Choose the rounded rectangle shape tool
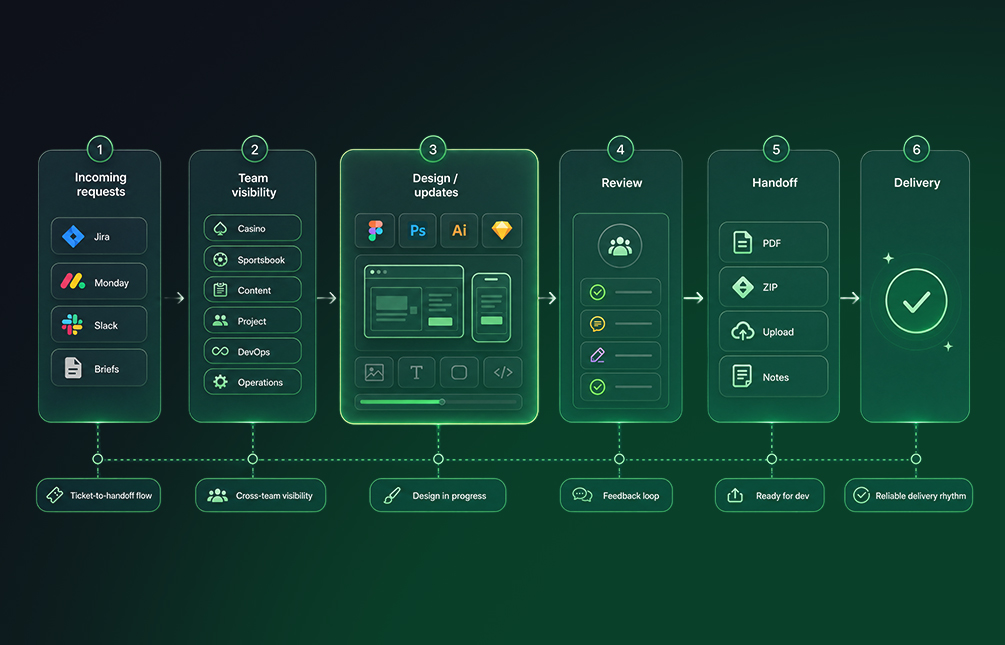This screenshot has height=645, width=1005. 459,372
